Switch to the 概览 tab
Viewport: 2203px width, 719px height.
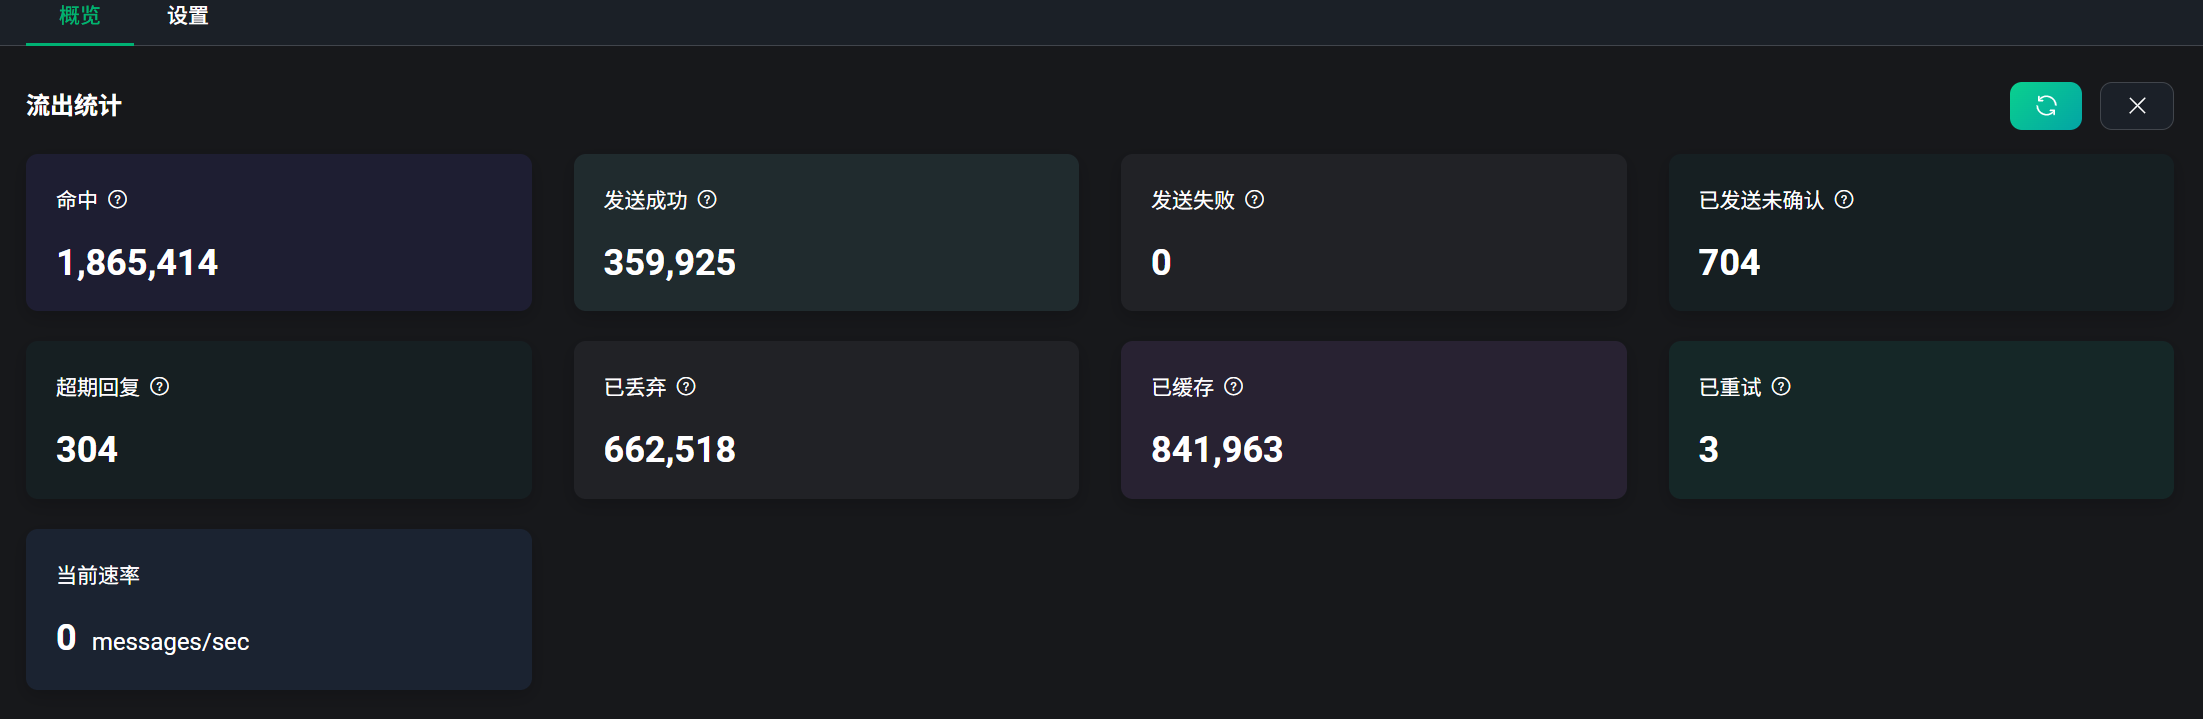80,17
